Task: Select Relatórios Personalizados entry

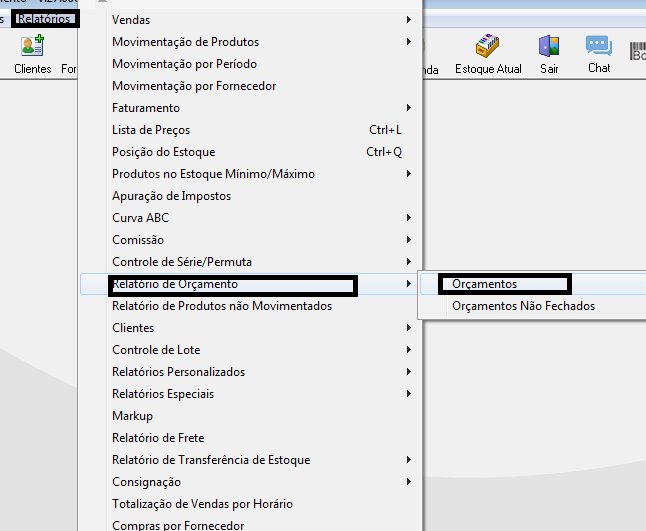Action: pos(250,372)
